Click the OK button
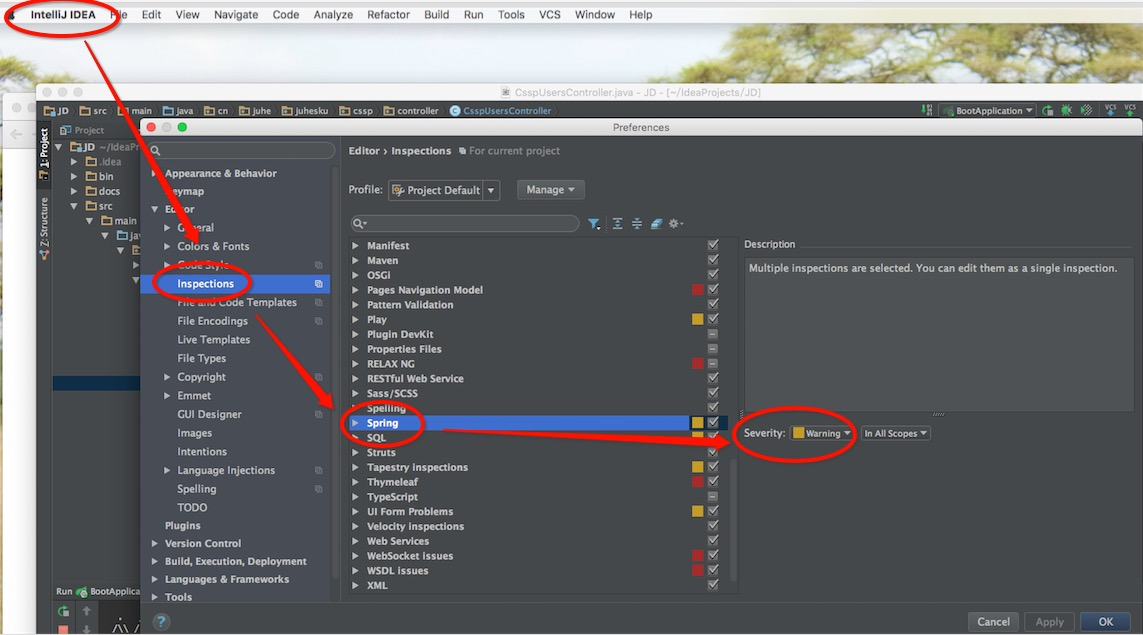 click(x=1106, y=622)
